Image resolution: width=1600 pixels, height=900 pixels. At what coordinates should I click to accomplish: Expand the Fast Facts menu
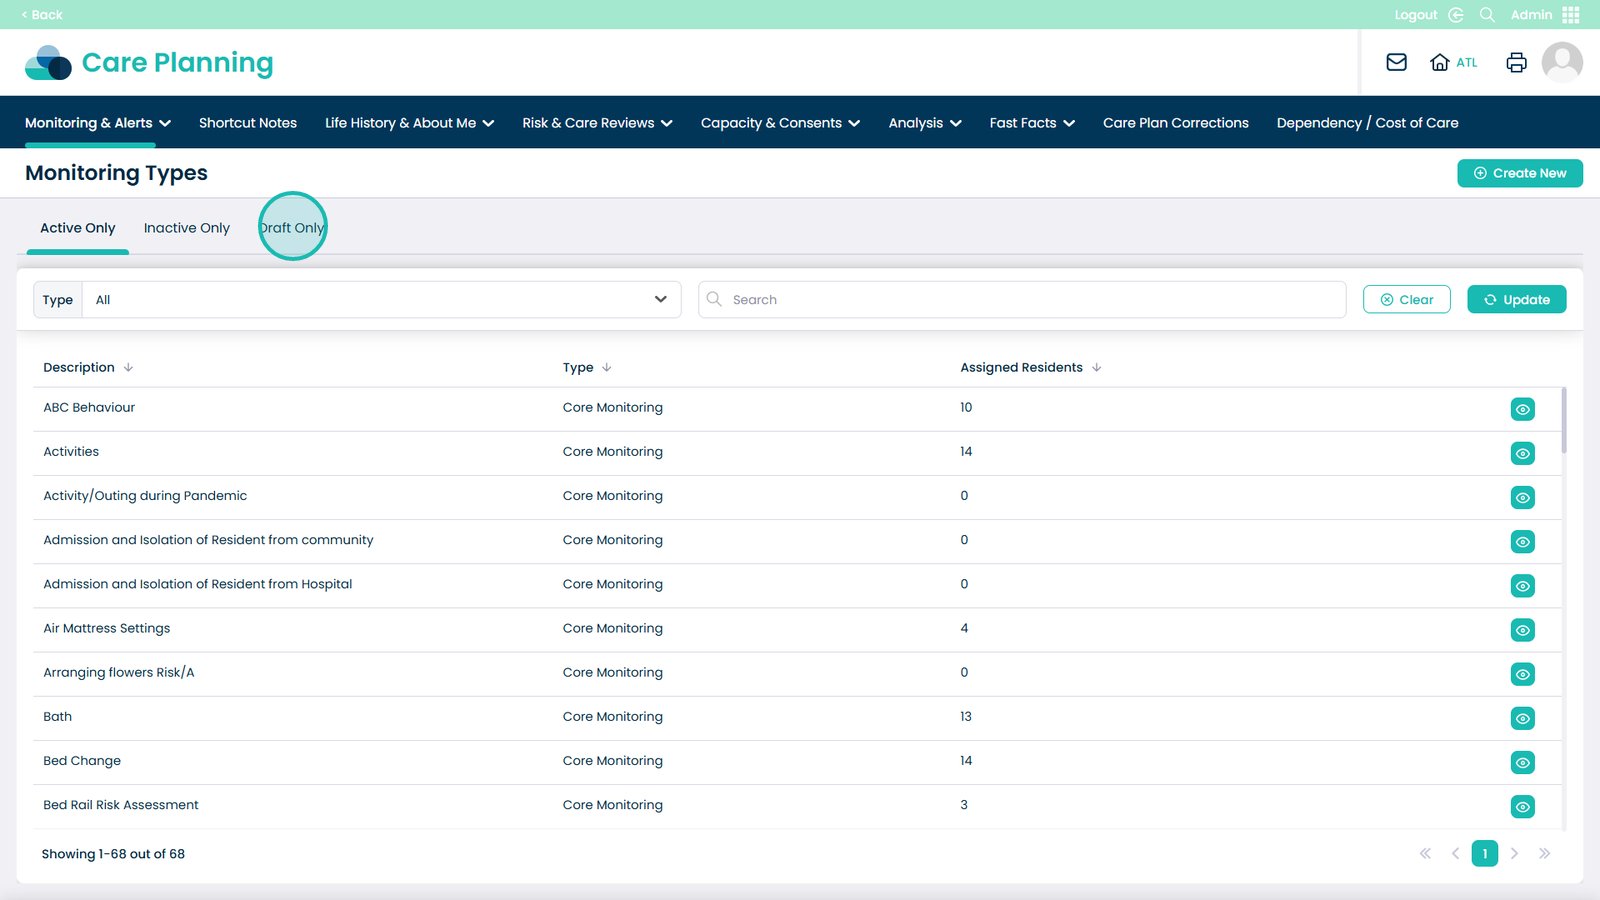[x=1032, y=123]
